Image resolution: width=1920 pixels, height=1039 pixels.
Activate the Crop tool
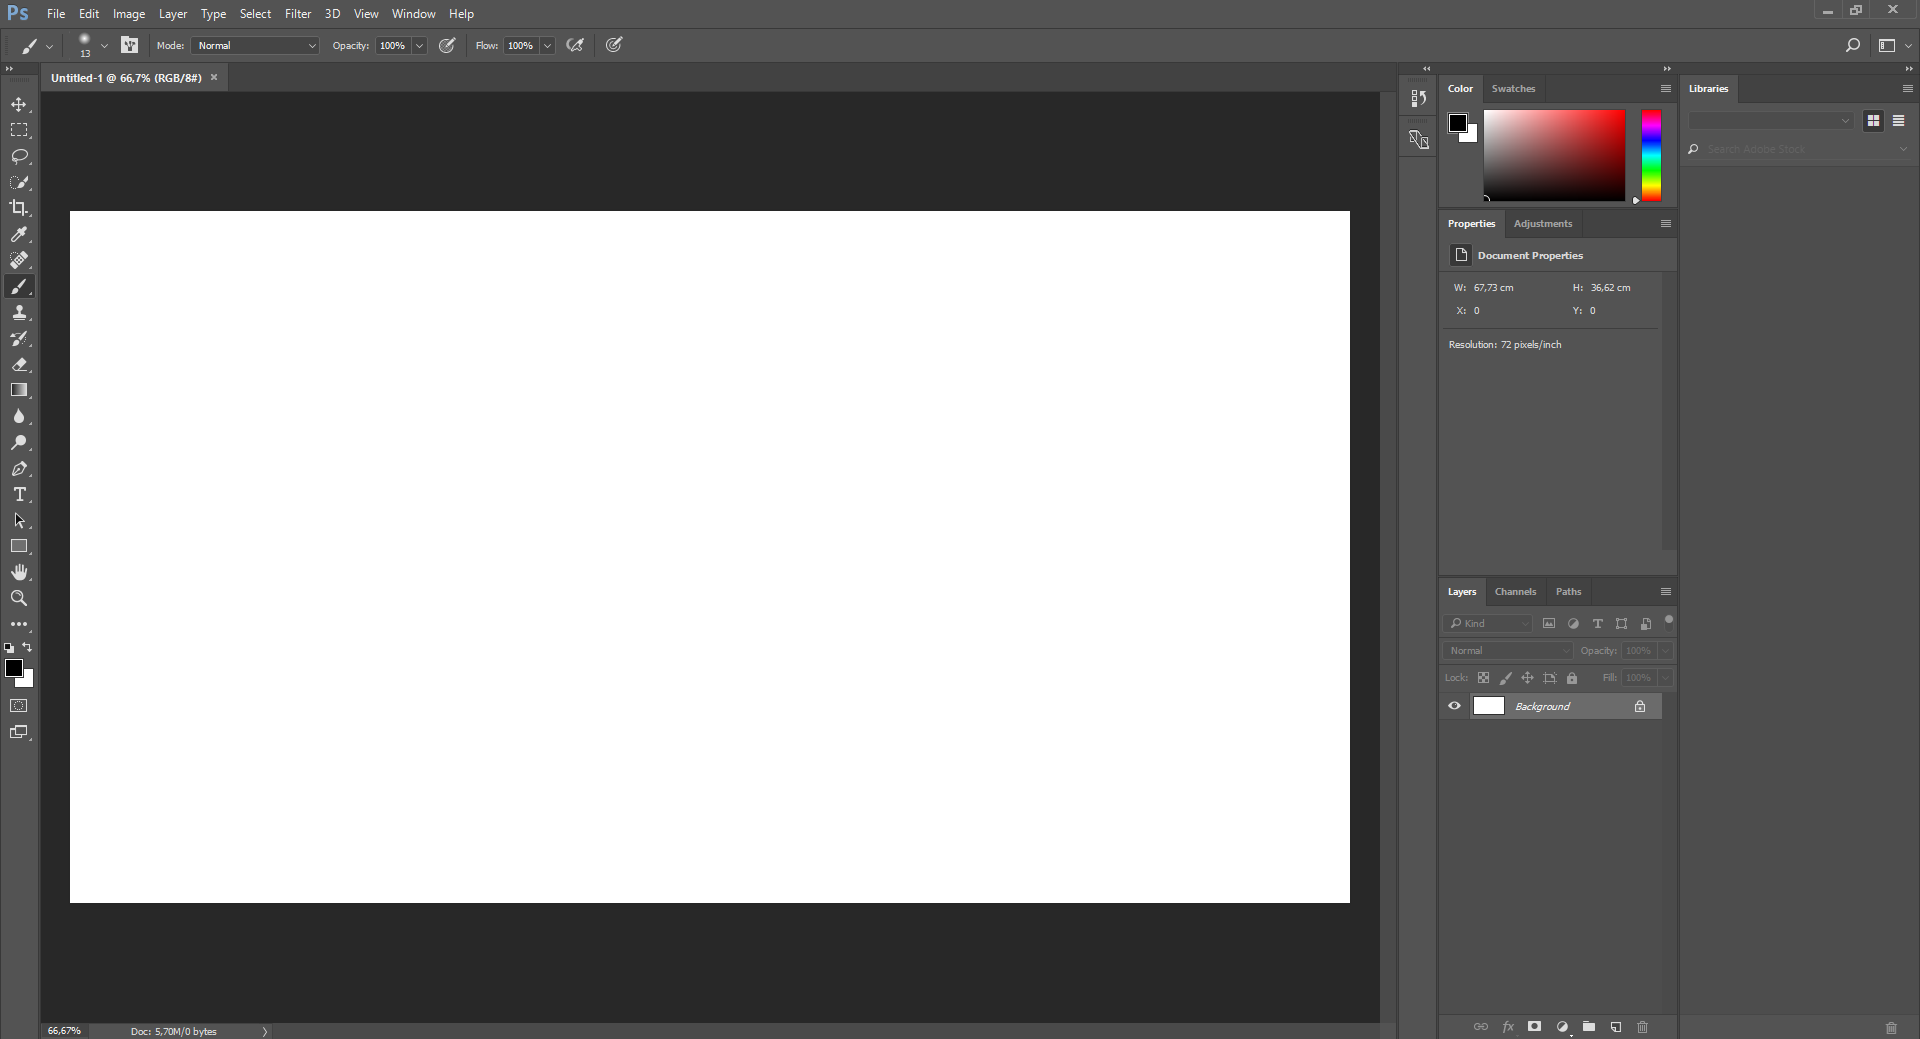click(x=20, y=208)
